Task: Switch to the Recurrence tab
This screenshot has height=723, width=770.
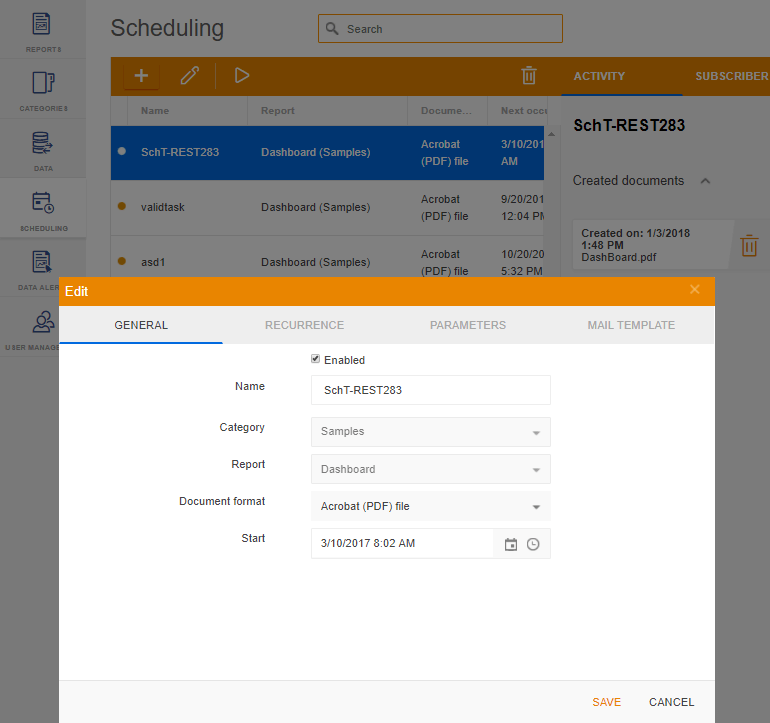Action: coord(304,325)
